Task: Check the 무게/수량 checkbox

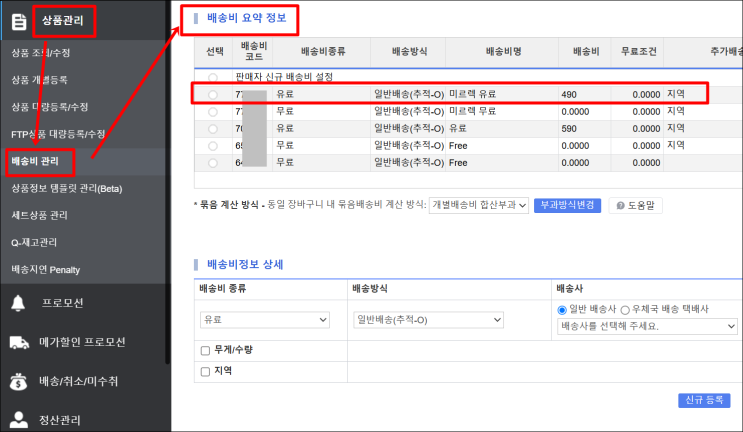Action: click(205, 351)
